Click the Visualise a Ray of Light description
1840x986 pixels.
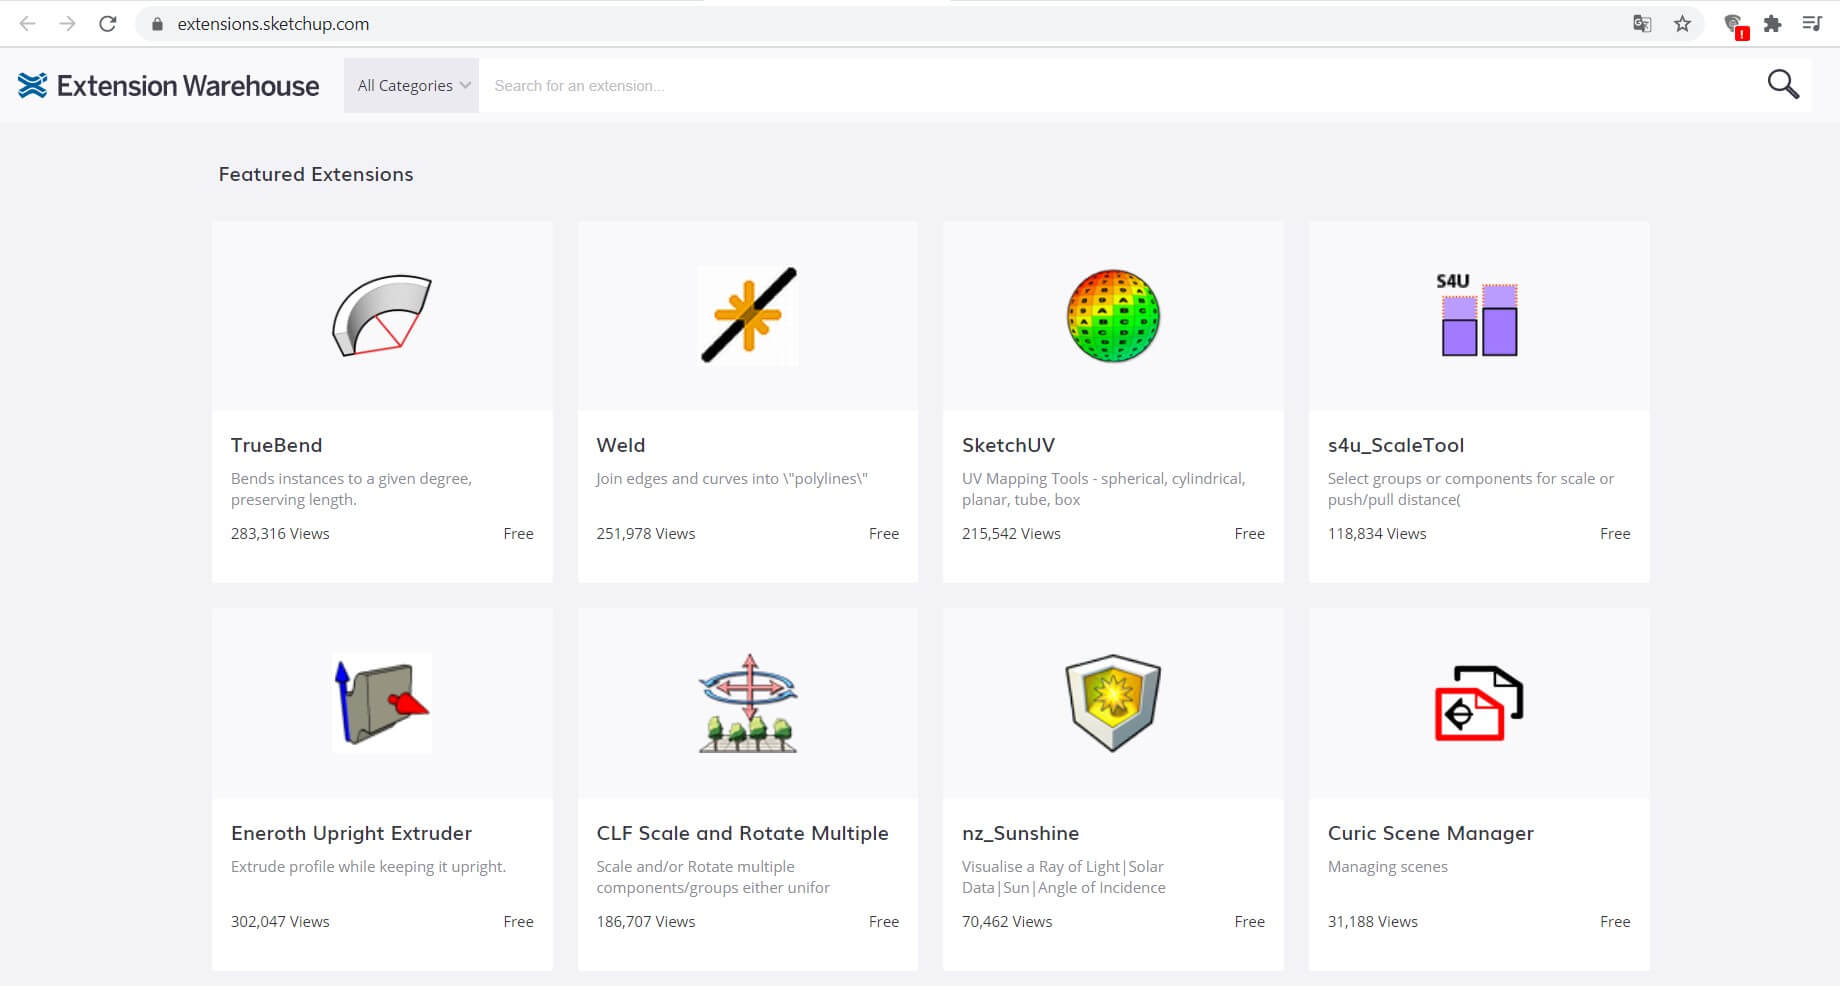click(x=1064, y=877)
